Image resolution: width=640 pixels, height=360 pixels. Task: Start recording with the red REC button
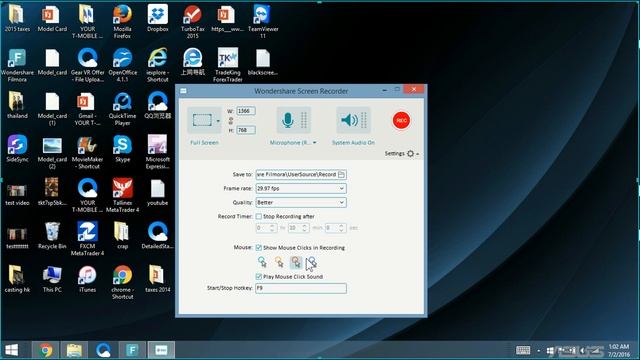[401, 120]
